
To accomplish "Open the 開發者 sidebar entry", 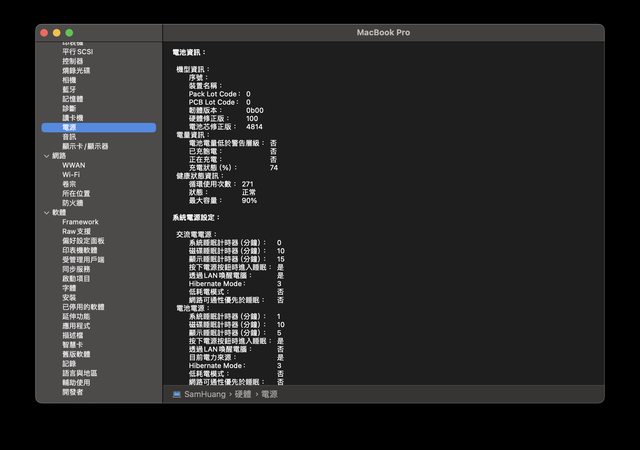I will pyautogui.click(x=73, y=392).
